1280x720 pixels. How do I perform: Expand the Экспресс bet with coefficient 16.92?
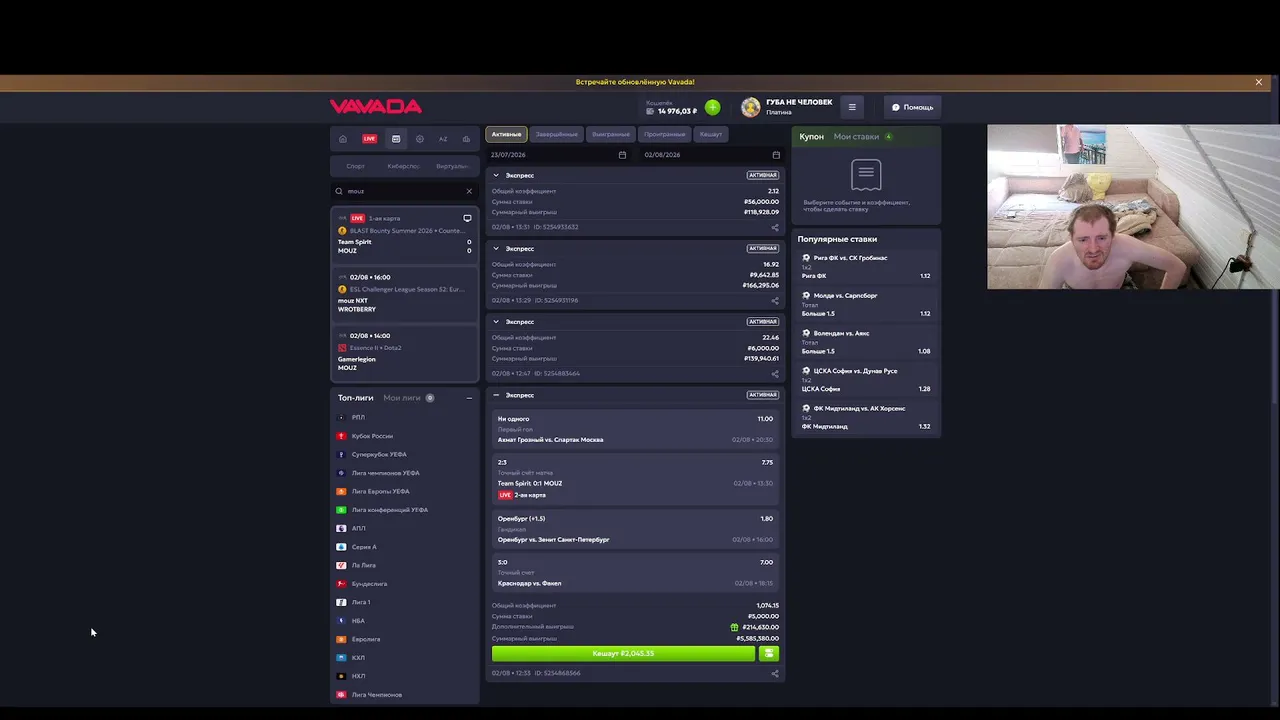495,248
